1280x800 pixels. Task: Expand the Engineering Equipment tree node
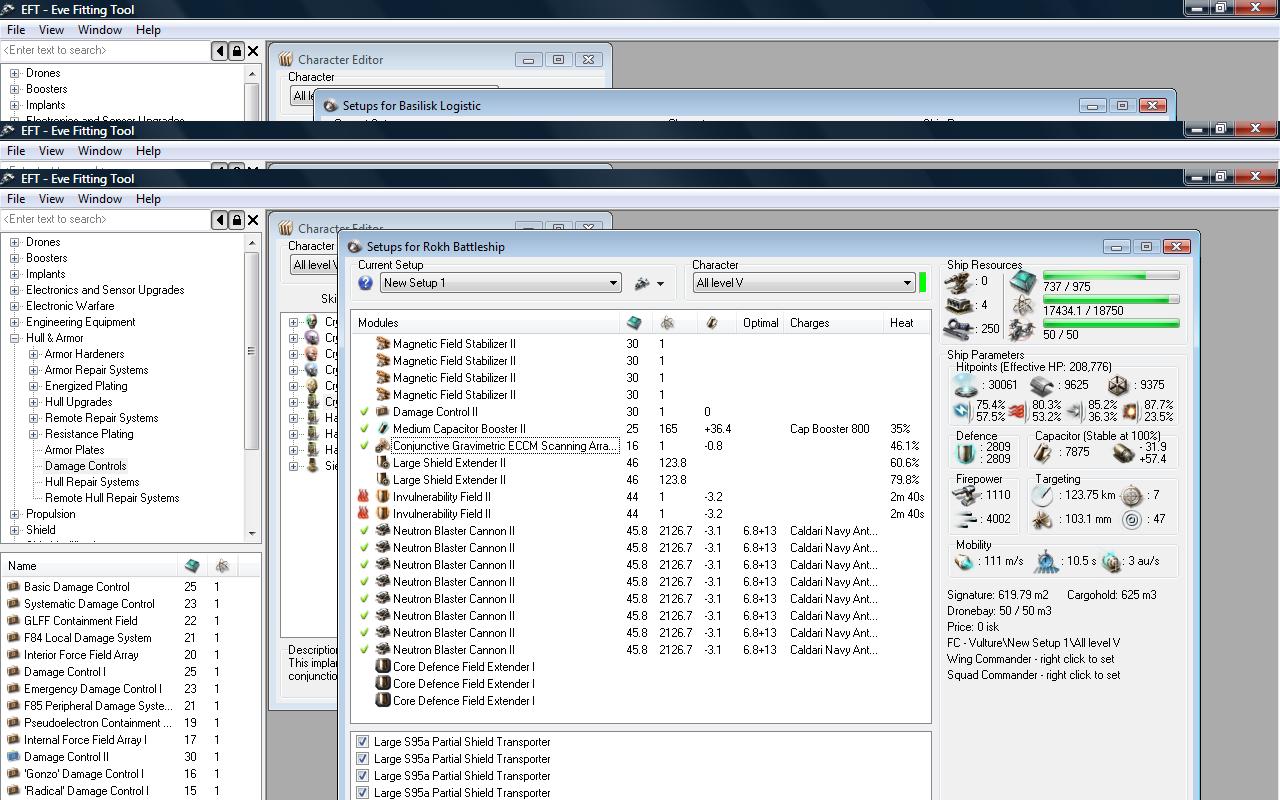pyautogui.click(x=15, y=322)
